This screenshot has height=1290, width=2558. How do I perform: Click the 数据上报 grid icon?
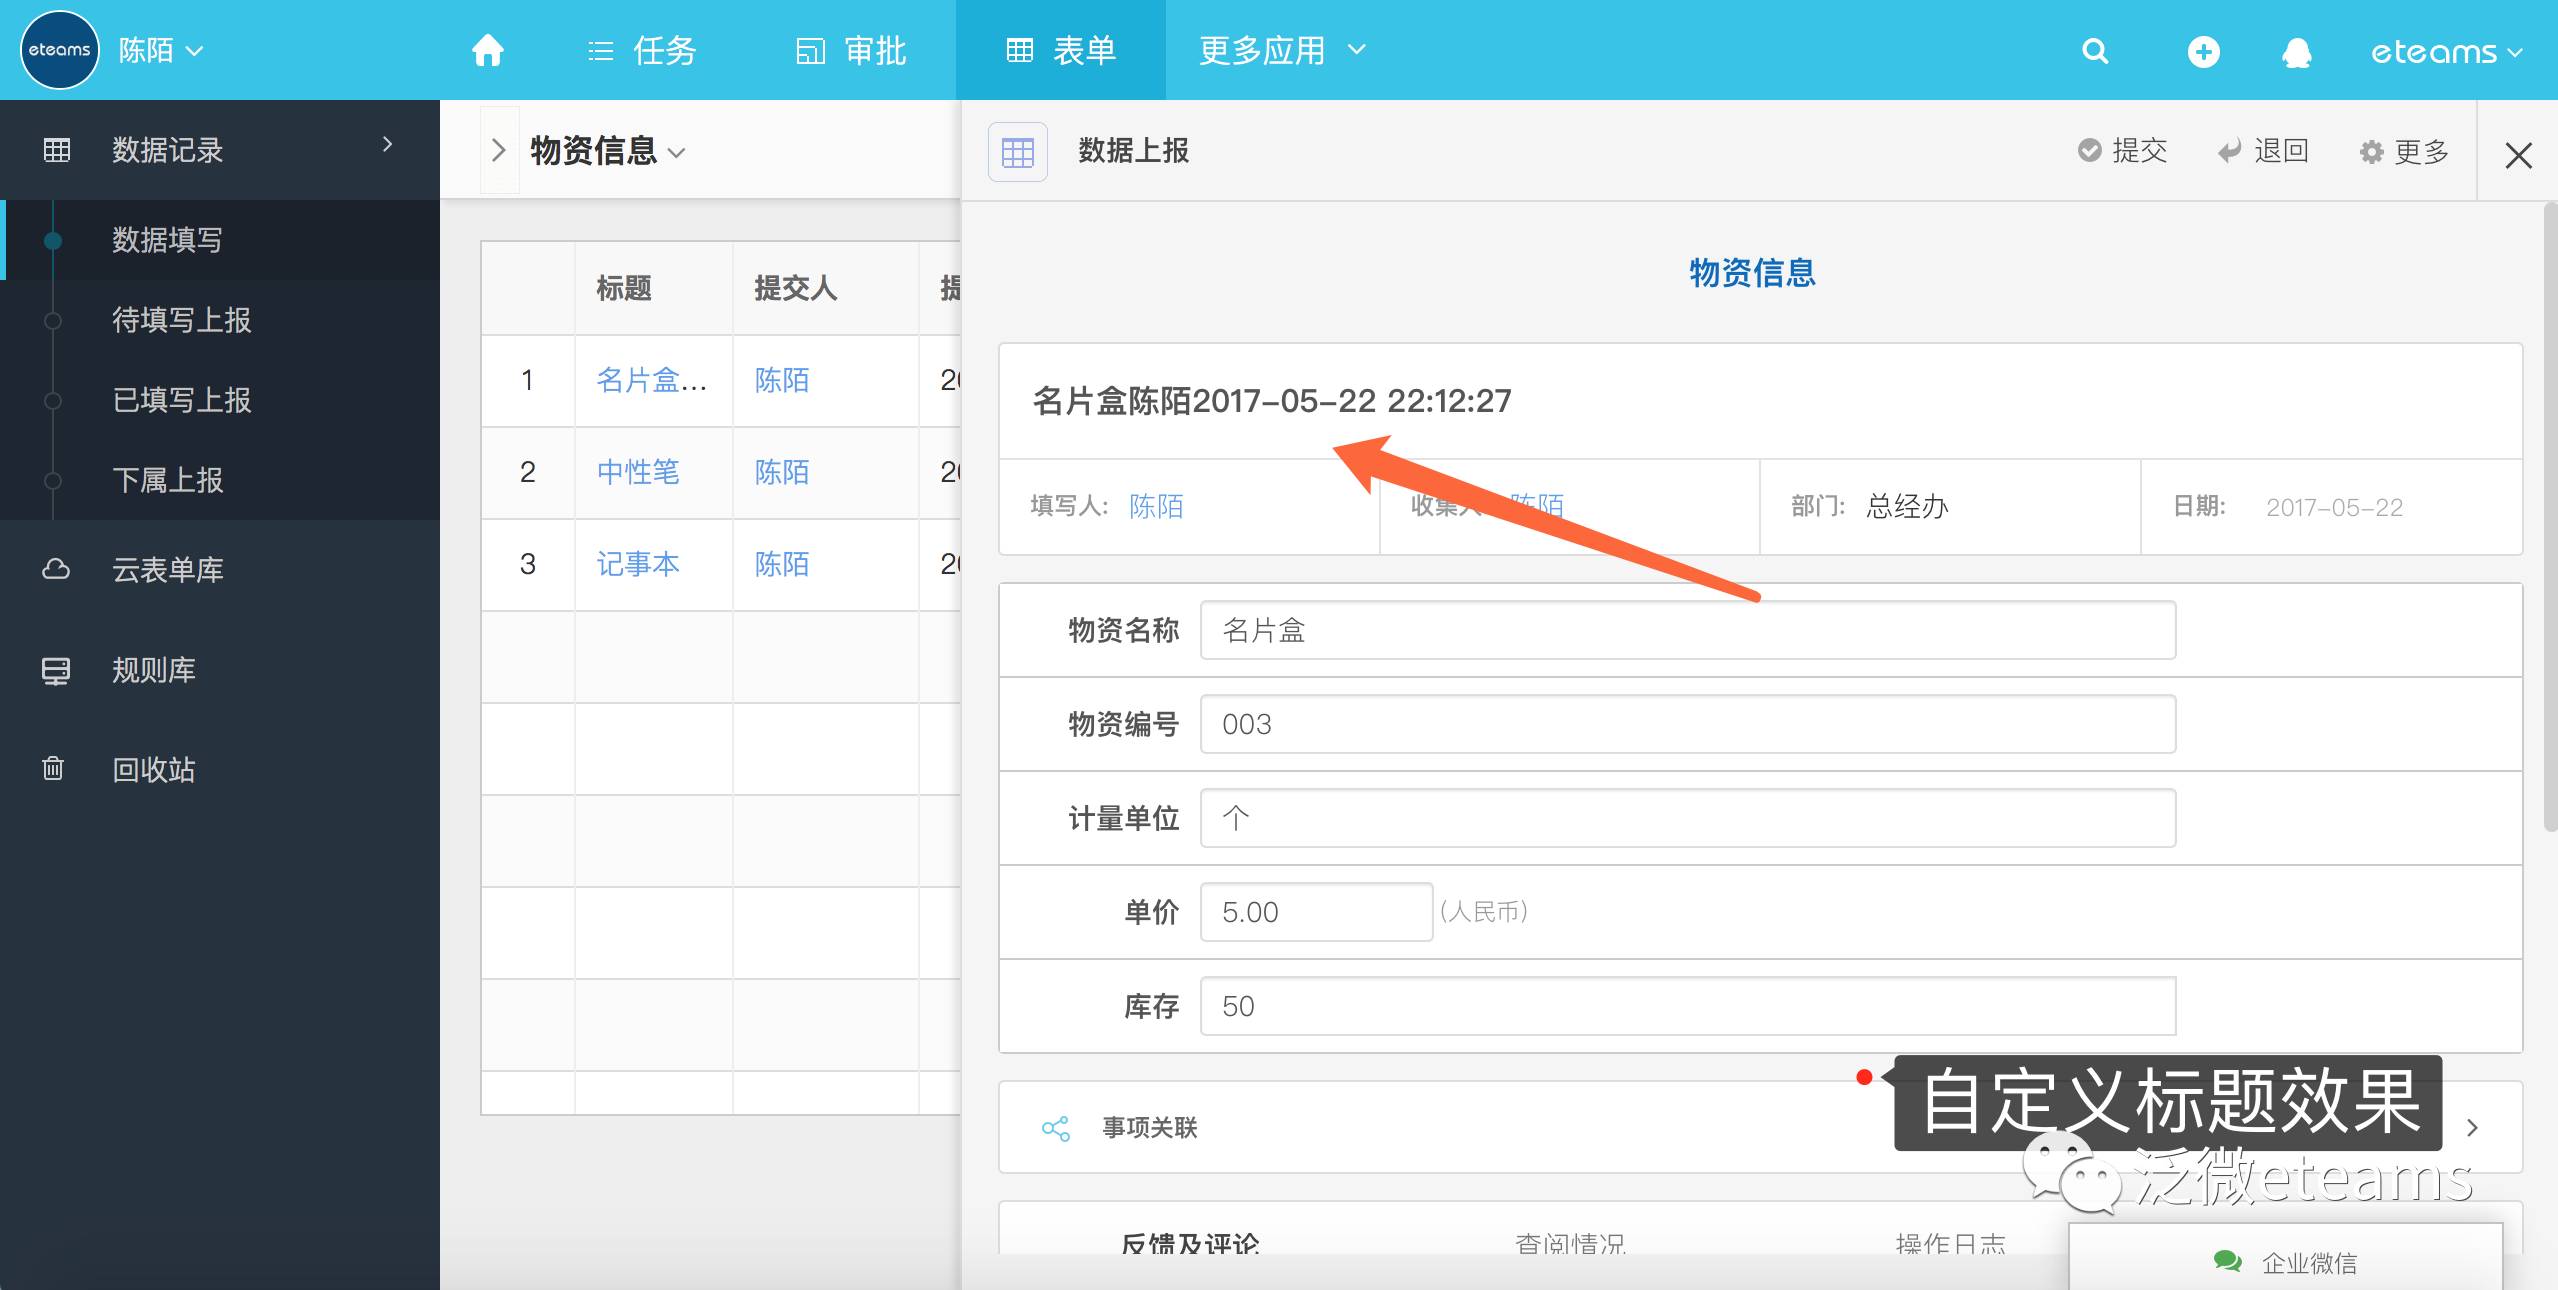[x=1017, y=152]
